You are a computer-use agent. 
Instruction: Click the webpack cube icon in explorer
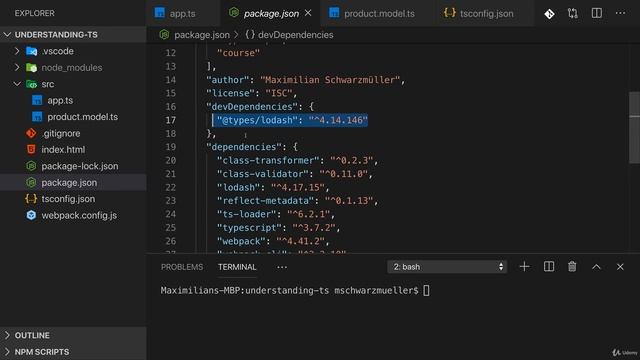(x=31, y=215)
